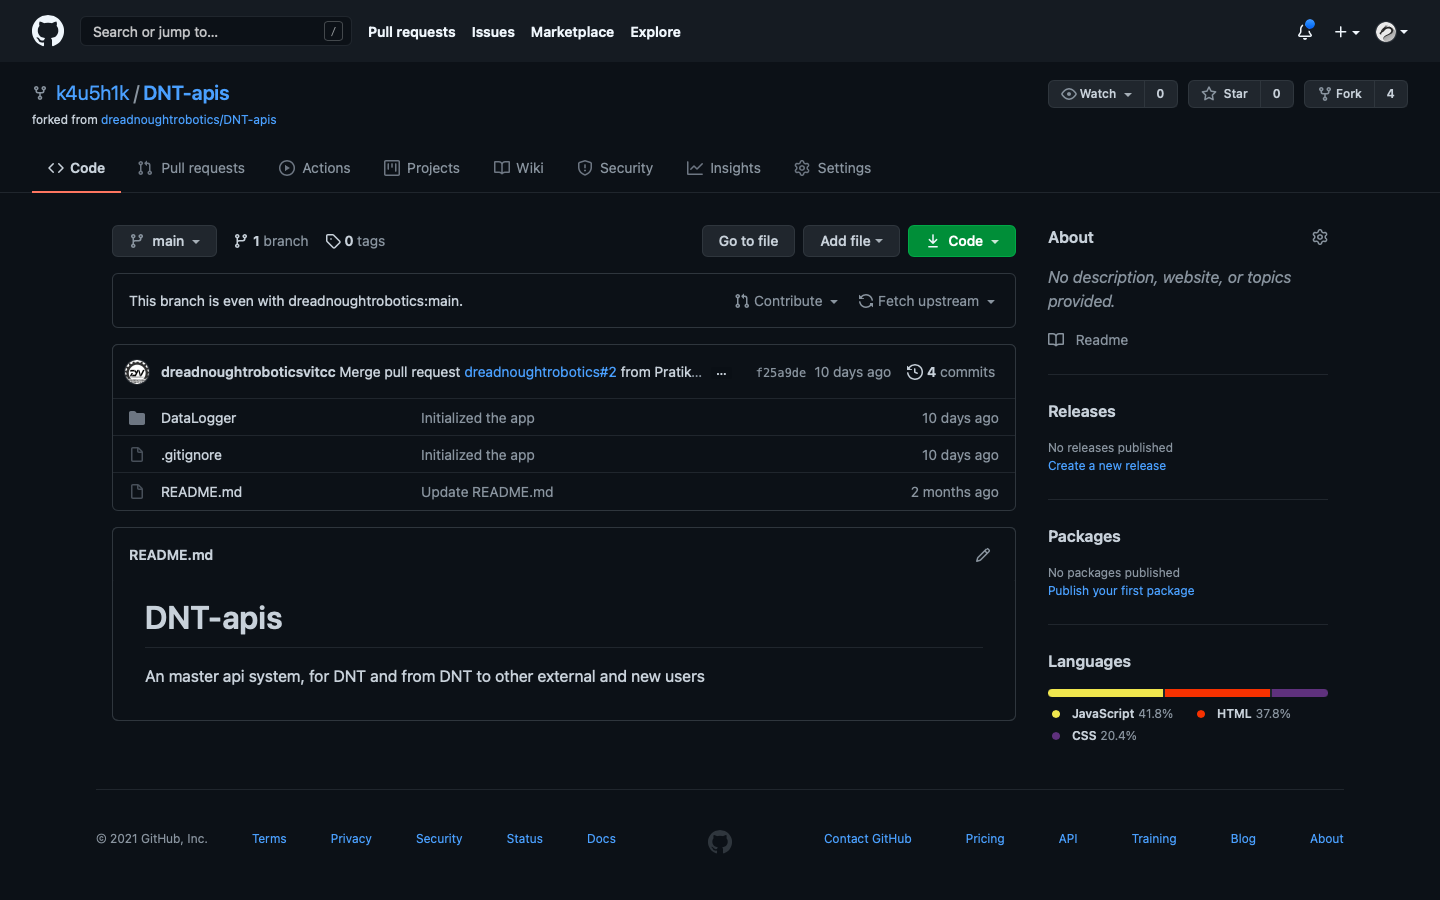
Task: Switch to the Settings tab
Action: coord(833,168)
